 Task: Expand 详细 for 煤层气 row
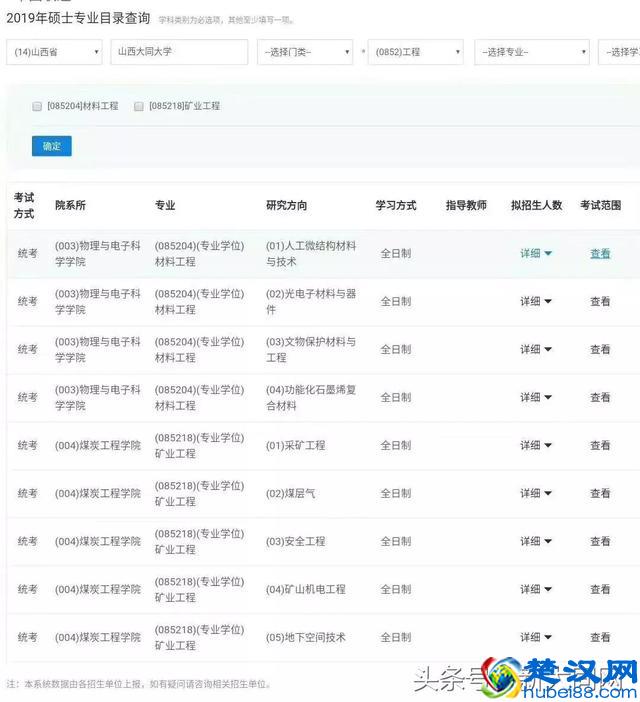[536, 493]
